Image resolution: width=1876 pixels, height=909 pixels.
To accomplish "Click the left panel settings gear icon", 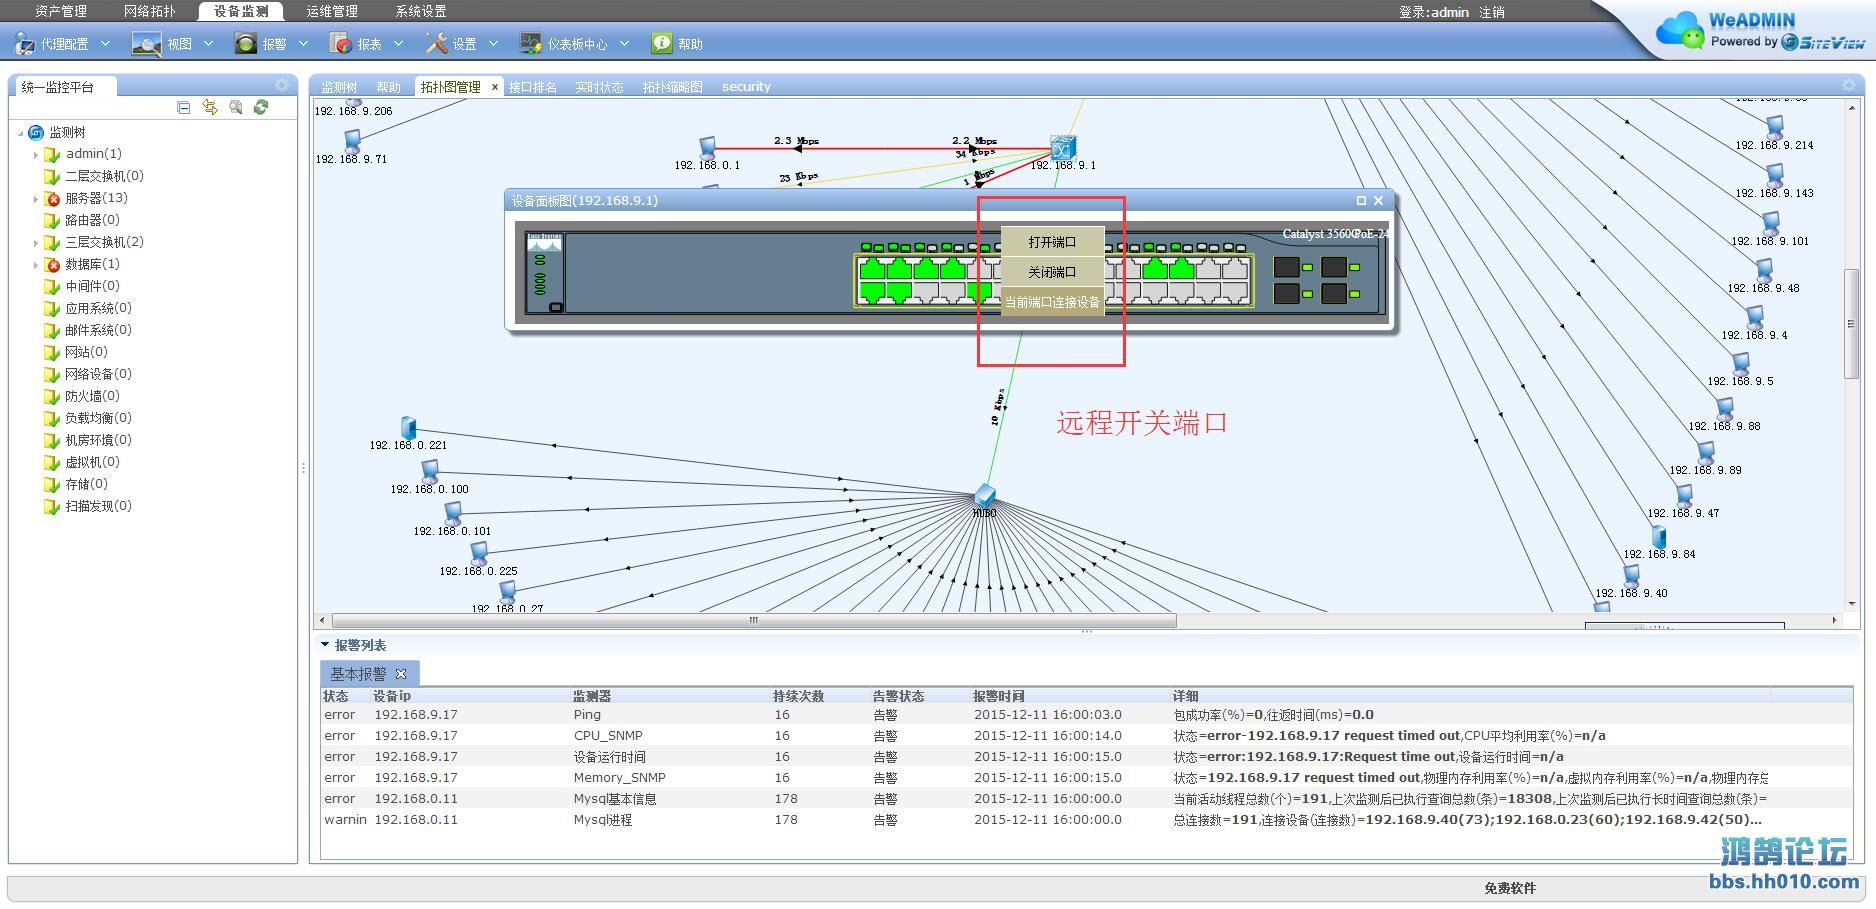I will pyautogui.click(x=282, y=86).
